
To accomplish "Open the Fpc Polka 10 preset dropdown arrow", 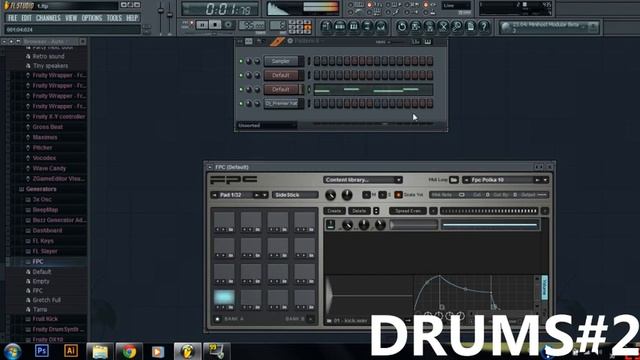I will pyautogui.click(x=545, y=180).
